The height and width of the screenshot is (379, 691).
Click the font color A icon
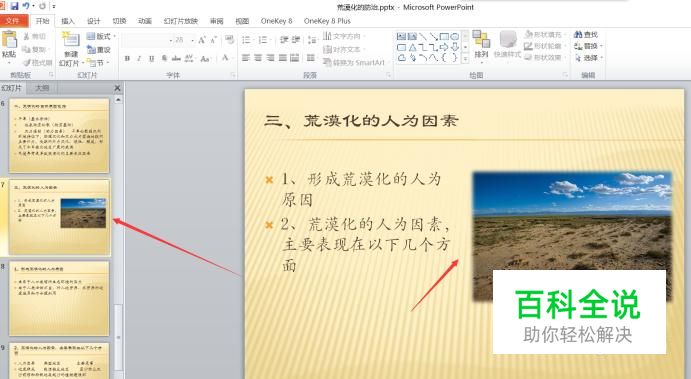click(225, 58)
